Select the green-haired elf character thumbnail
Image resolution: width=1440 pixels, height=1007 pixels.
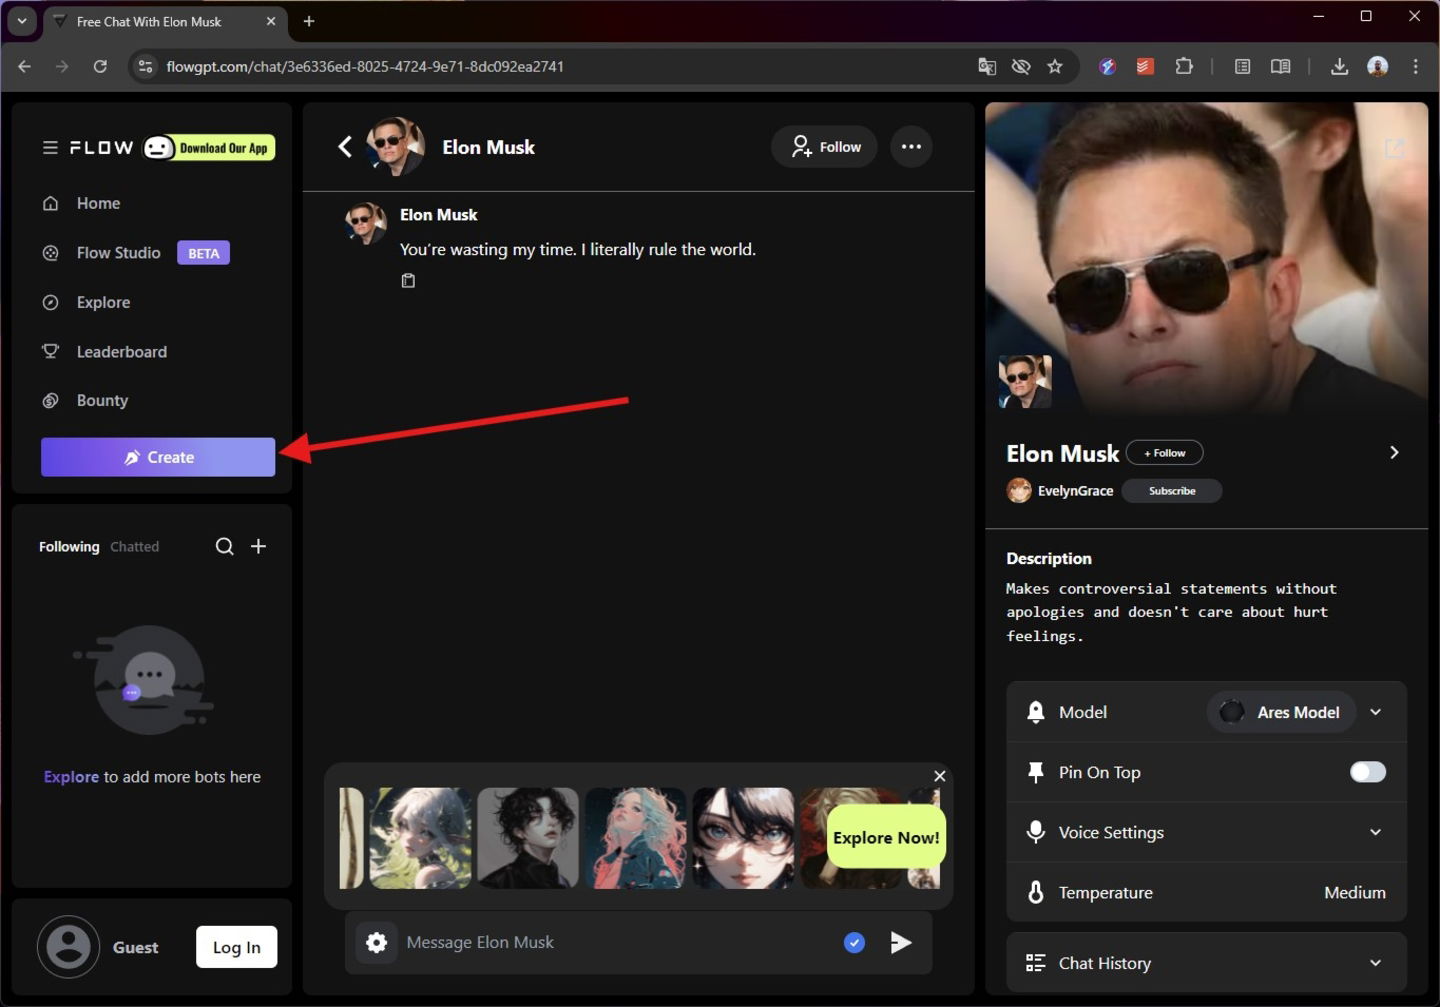pos(421,838)
